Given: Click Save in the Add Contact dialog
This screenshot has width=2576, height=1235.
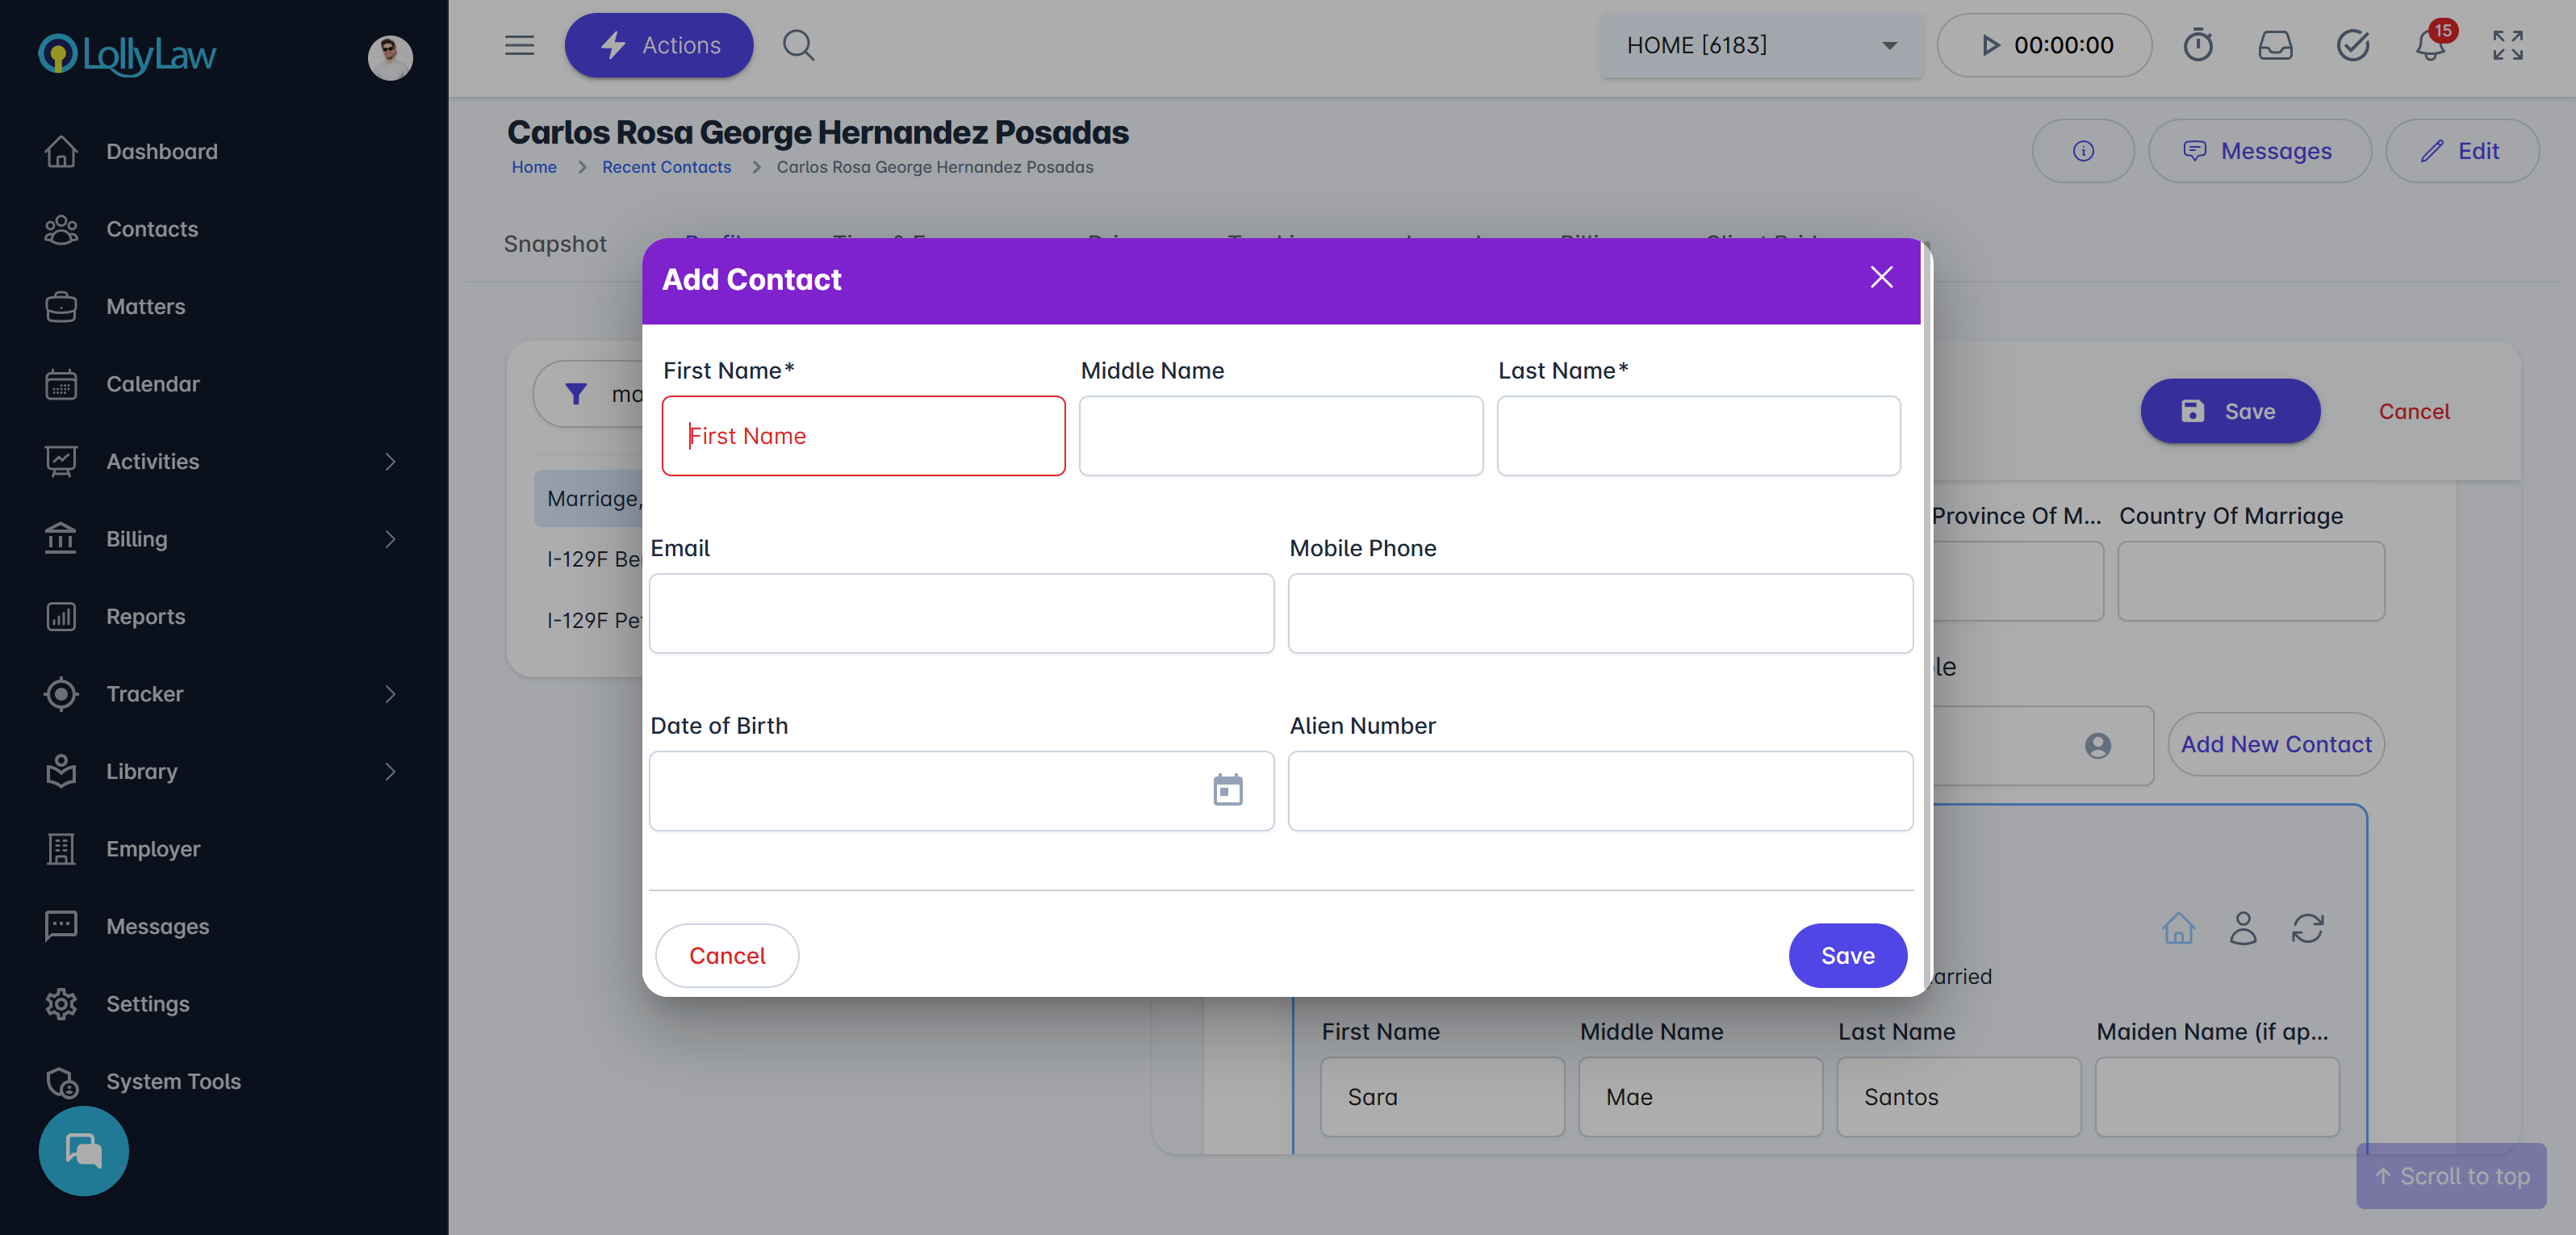Looking at the screenshot, I should pos(1846,955).
